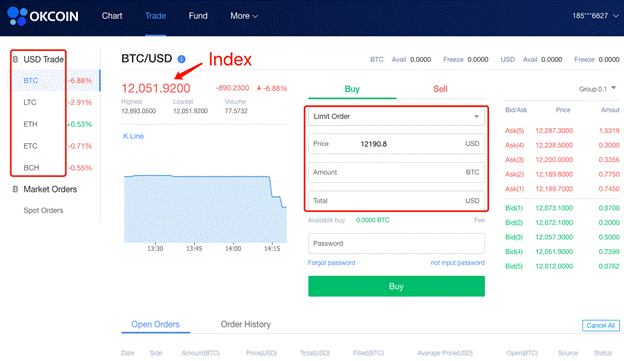Screen dimensions: 624x361
Task: Click the OKCOIN logo
Action: [43, 16]
